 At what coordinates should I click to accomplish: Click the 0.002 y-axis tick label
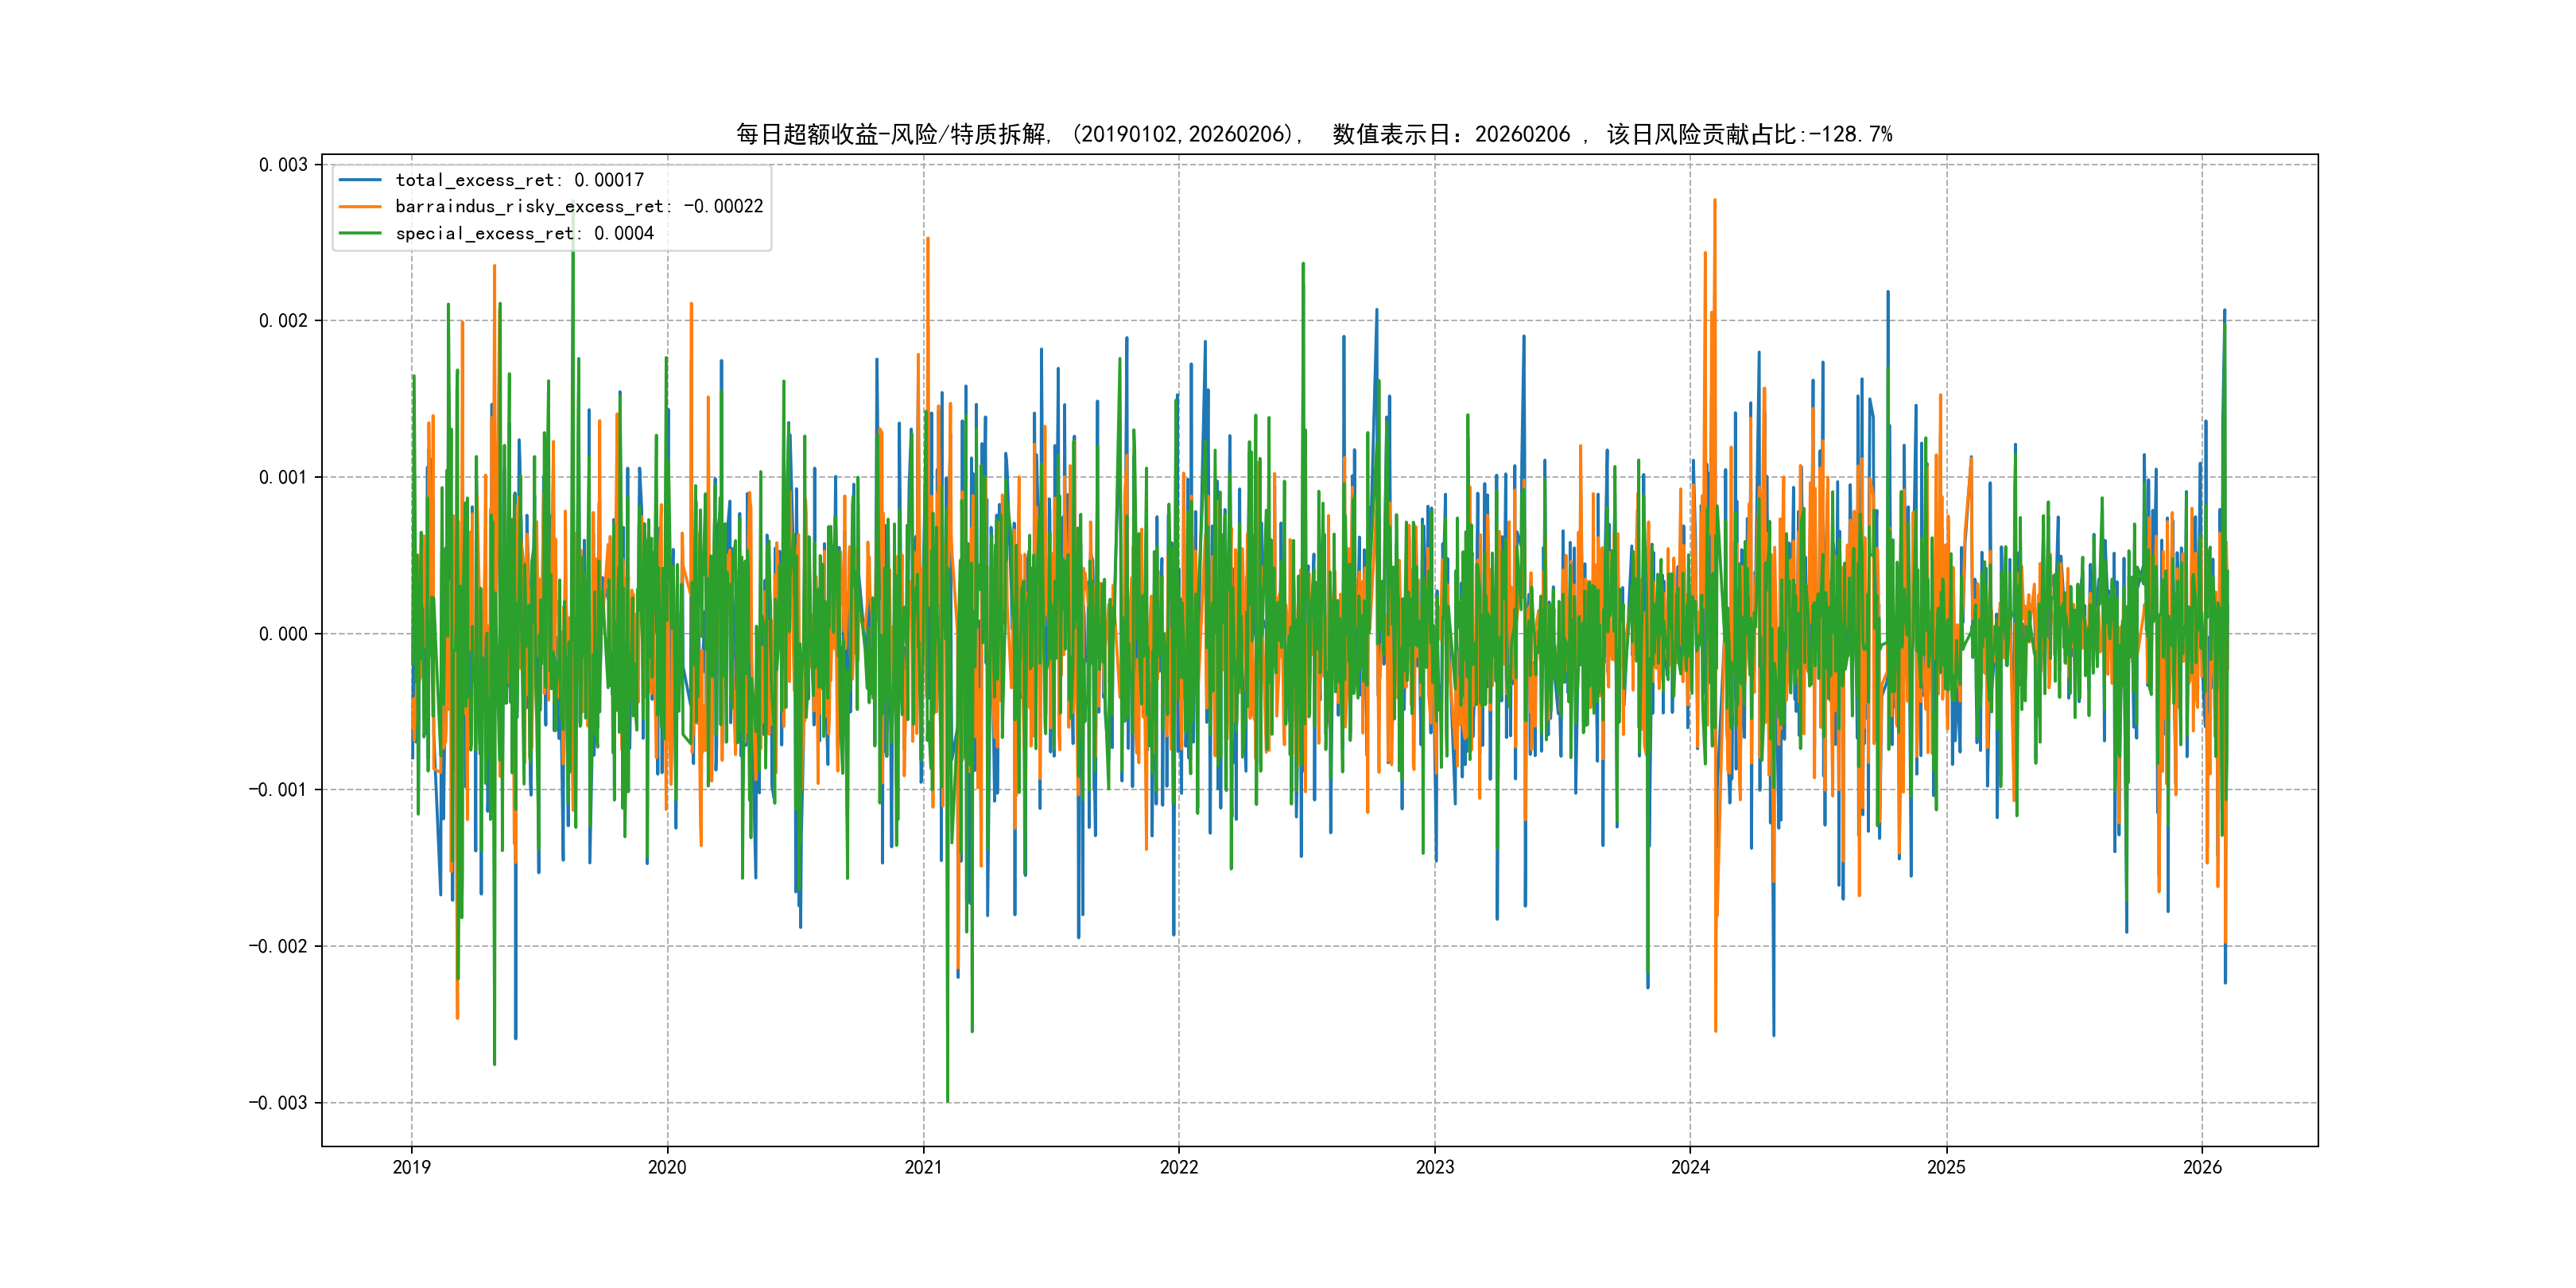coord(283,321)
